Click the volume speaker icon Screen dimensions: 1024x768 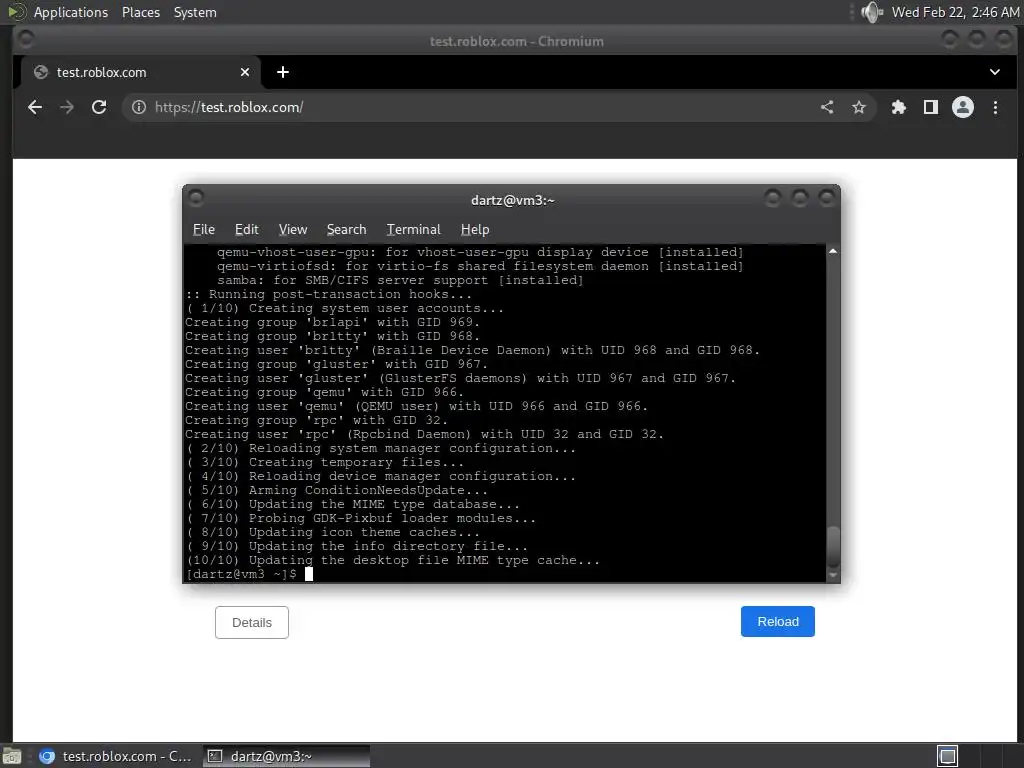(x=872, y=12)
